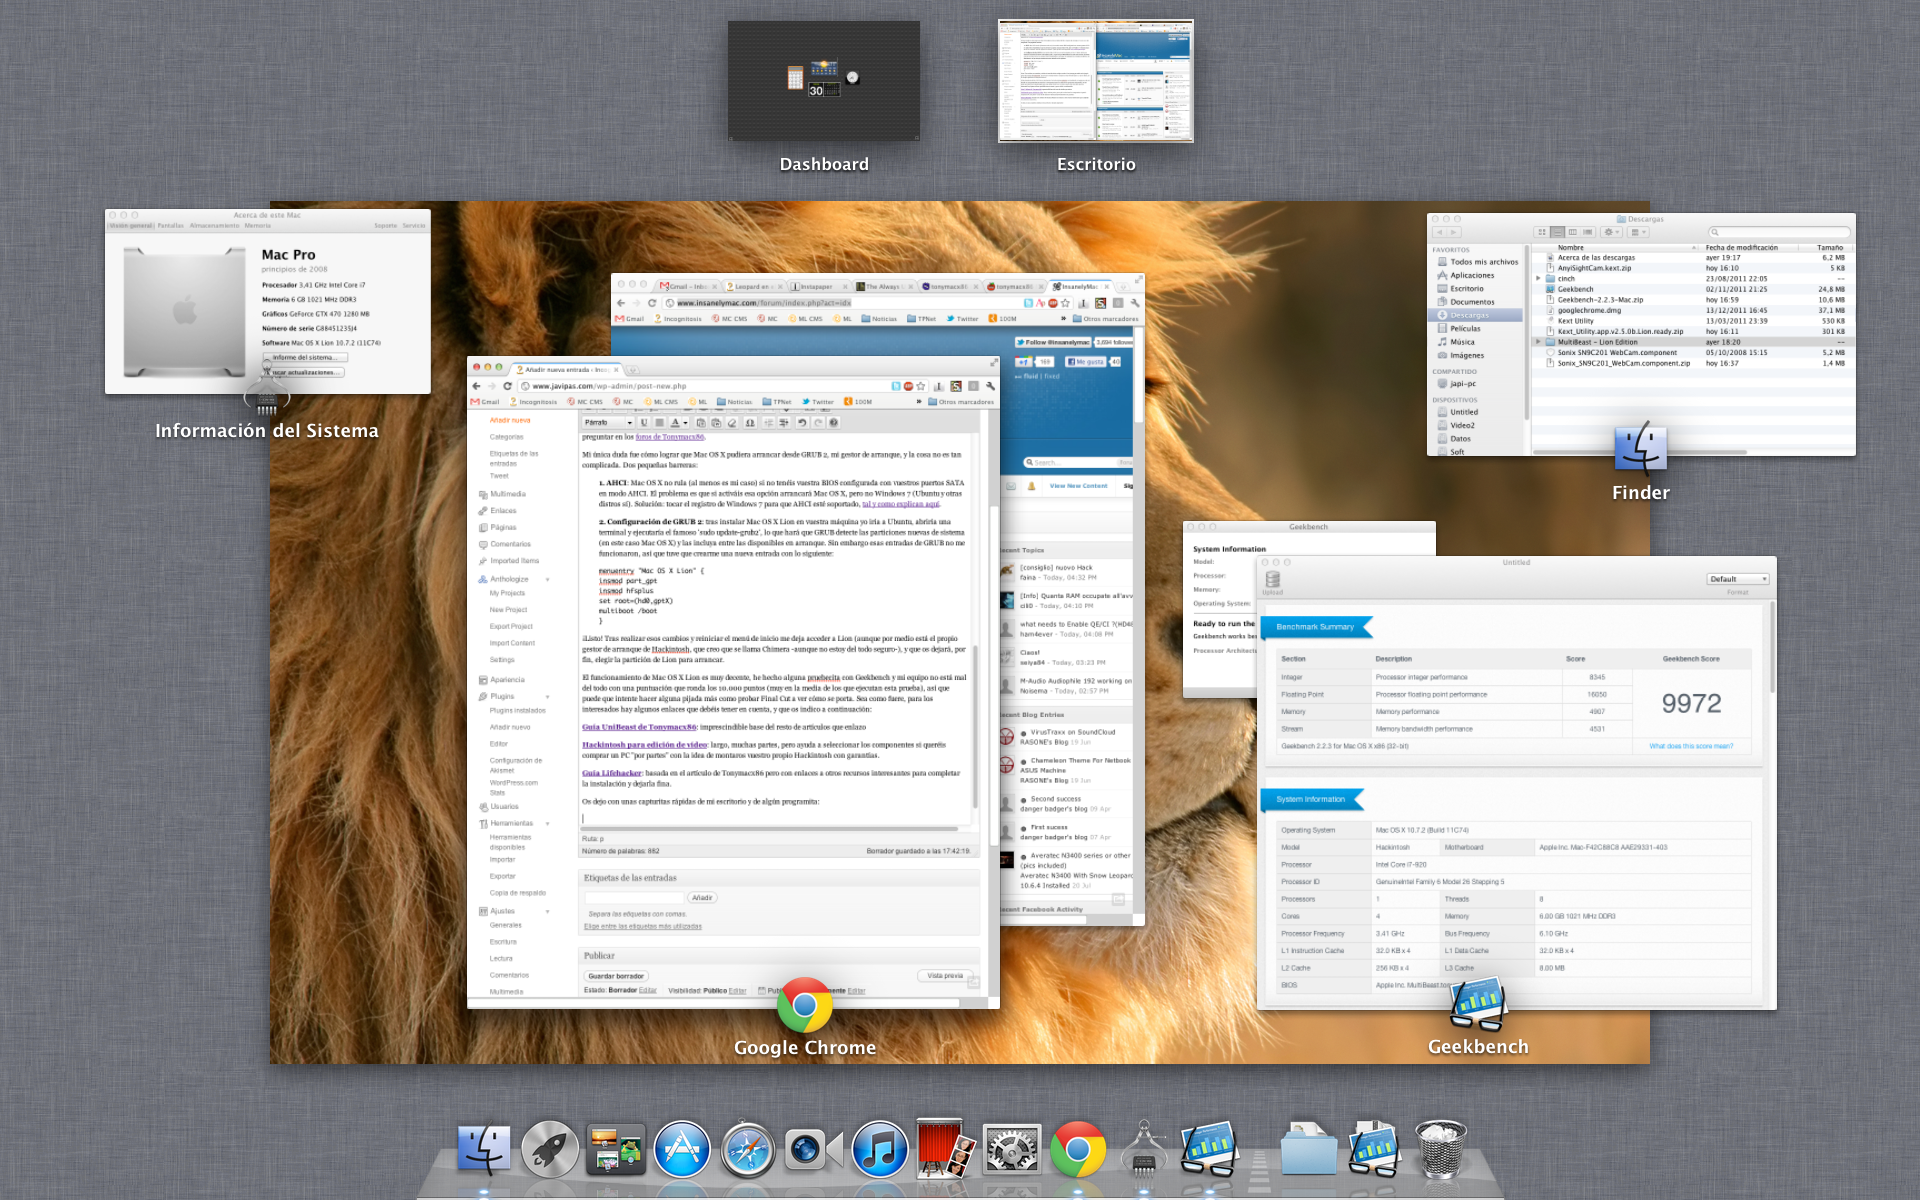
Task: Click Gmail bookmark in front Chrome window
Action: point(485,402)
